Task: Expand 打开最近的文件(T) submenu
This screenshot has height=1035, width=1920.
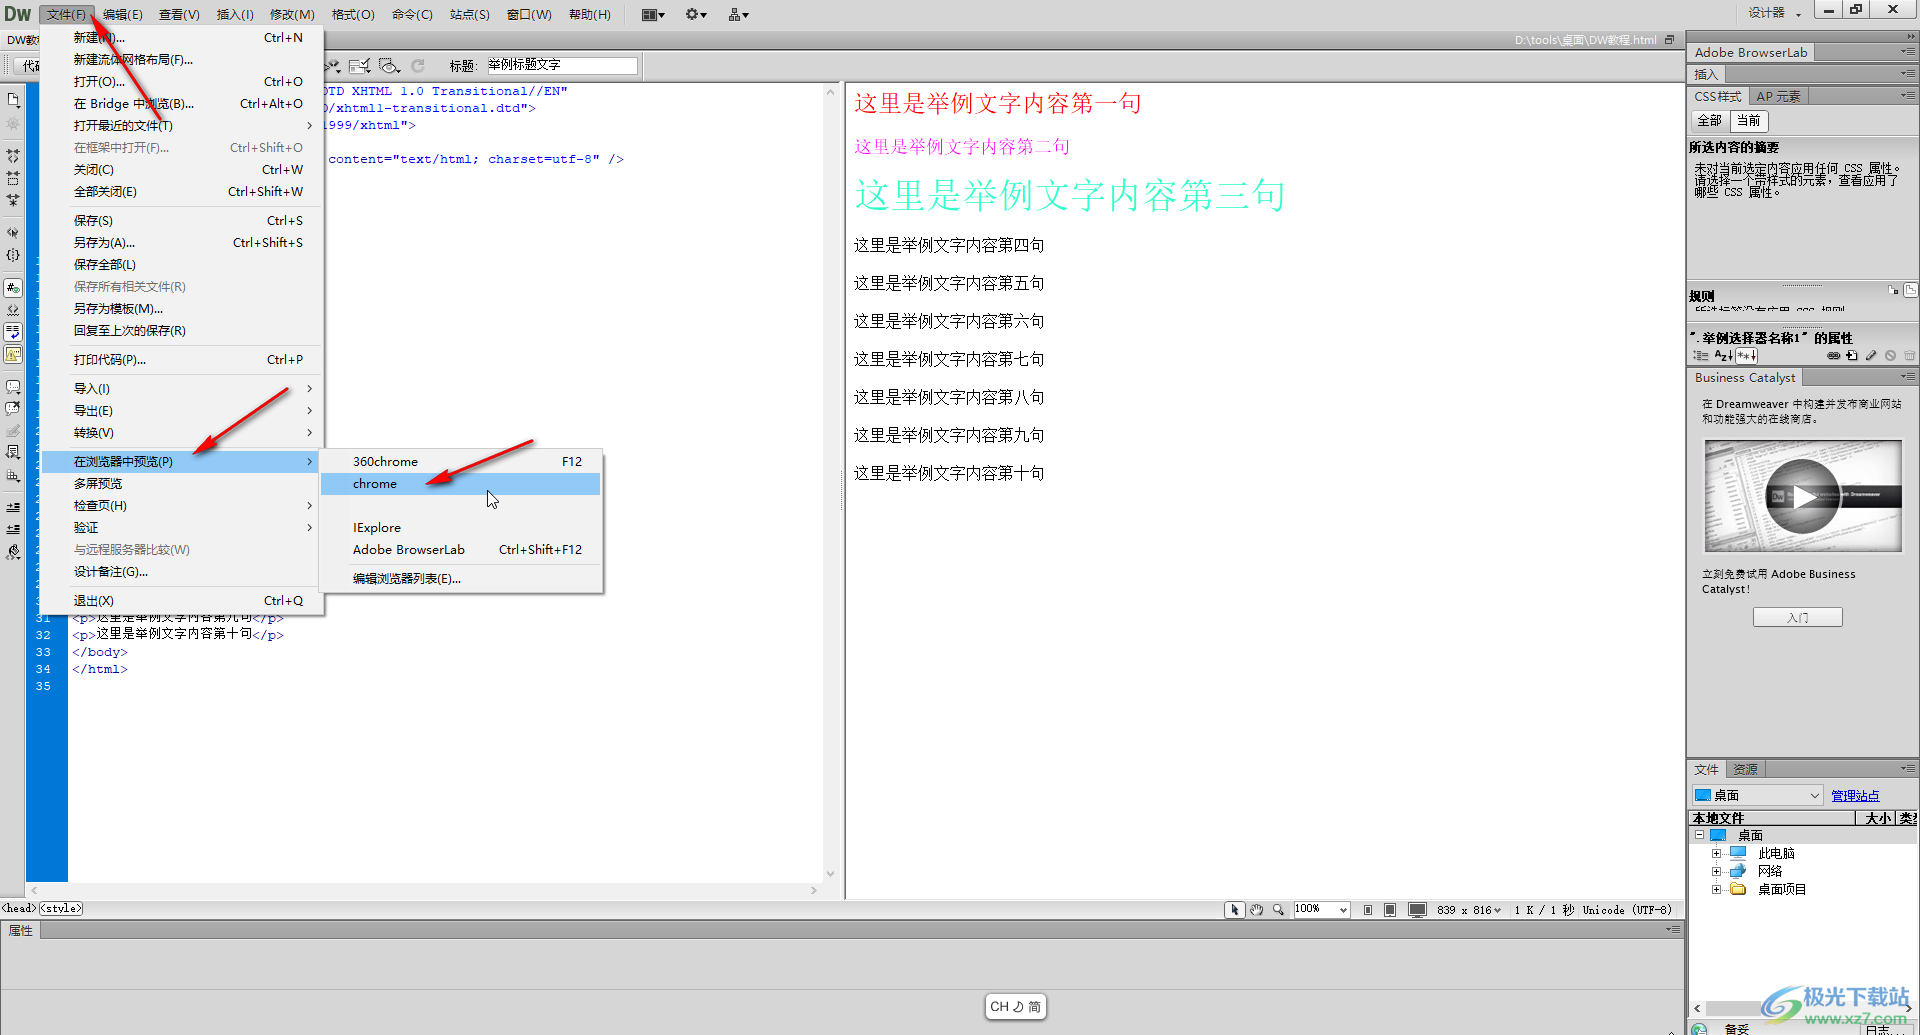Action: click(182, 126)
